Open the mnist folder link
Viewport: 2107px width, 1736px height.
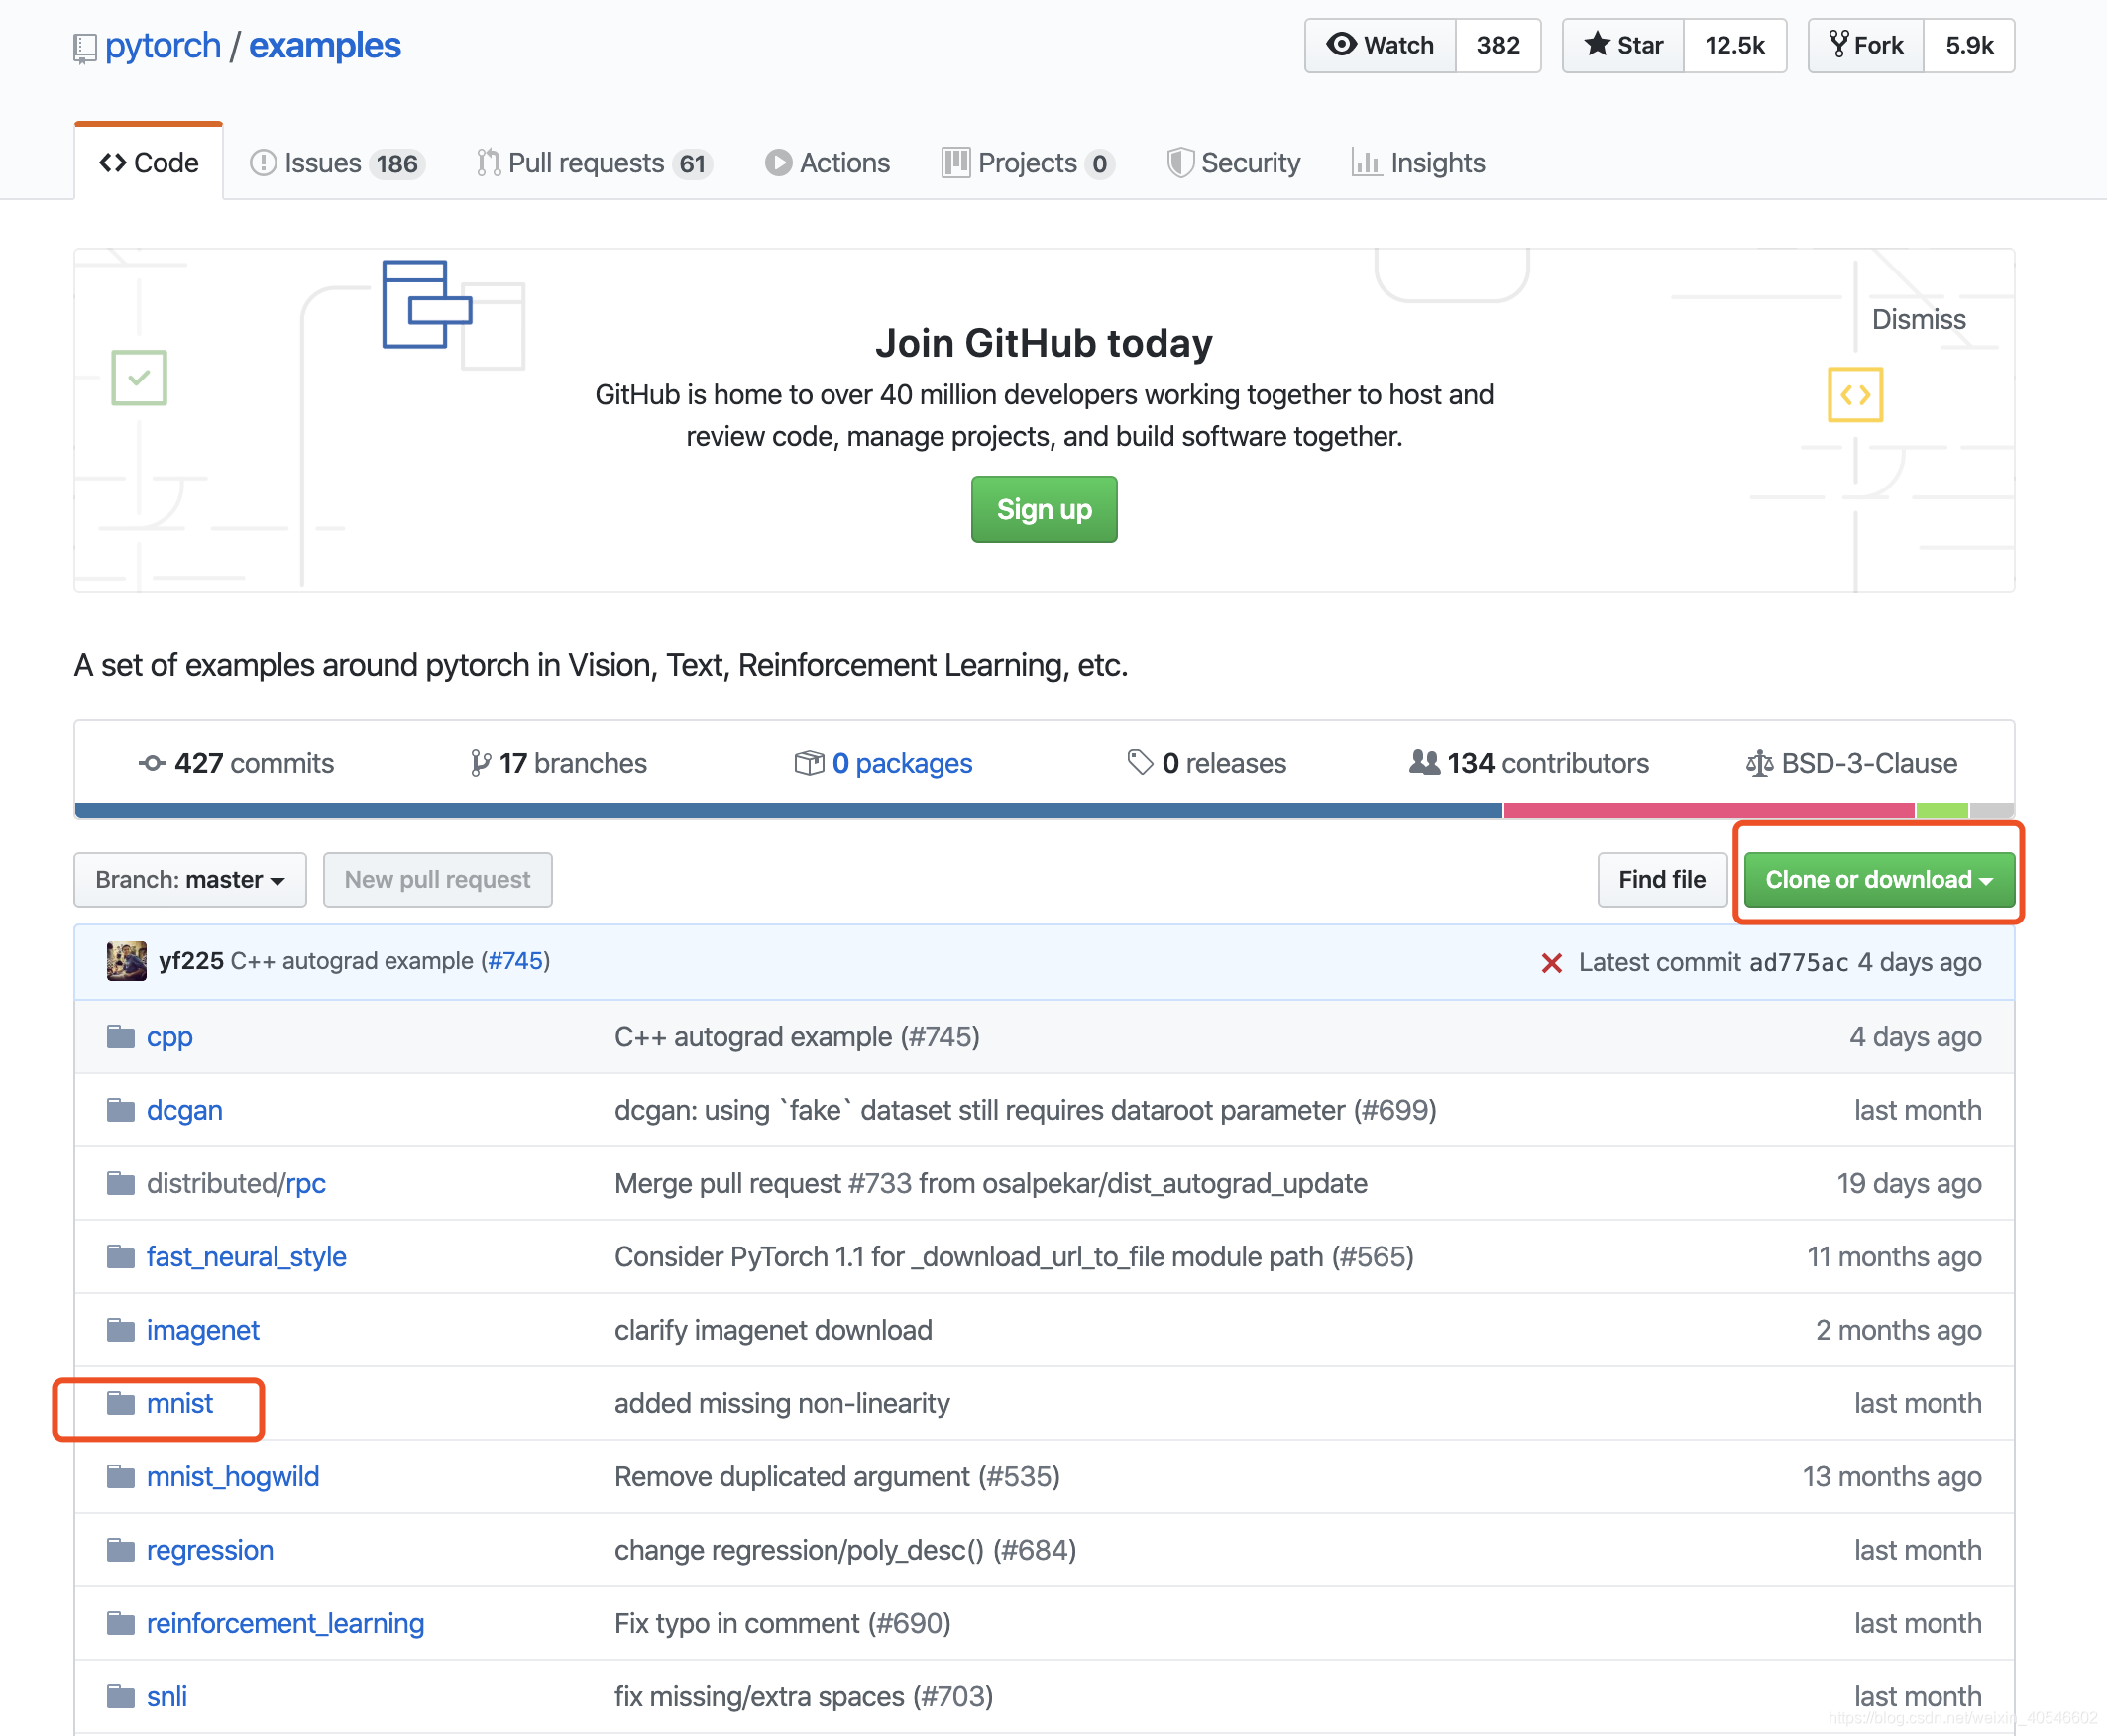(x=180, y=1403)
